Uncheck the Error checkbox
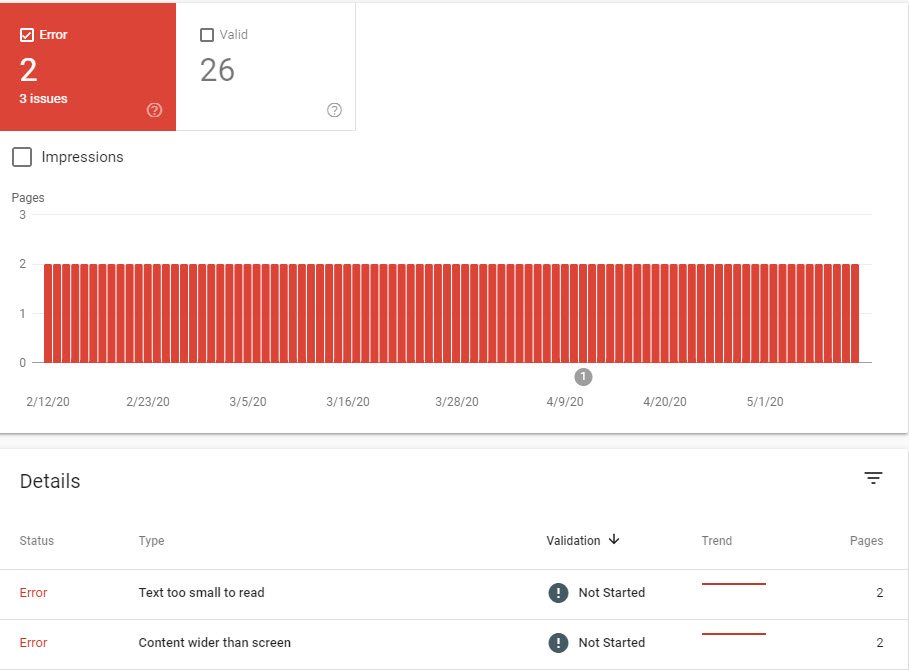Screen dimensions: 909x670 pyautogui.click(x=27, y=35)
